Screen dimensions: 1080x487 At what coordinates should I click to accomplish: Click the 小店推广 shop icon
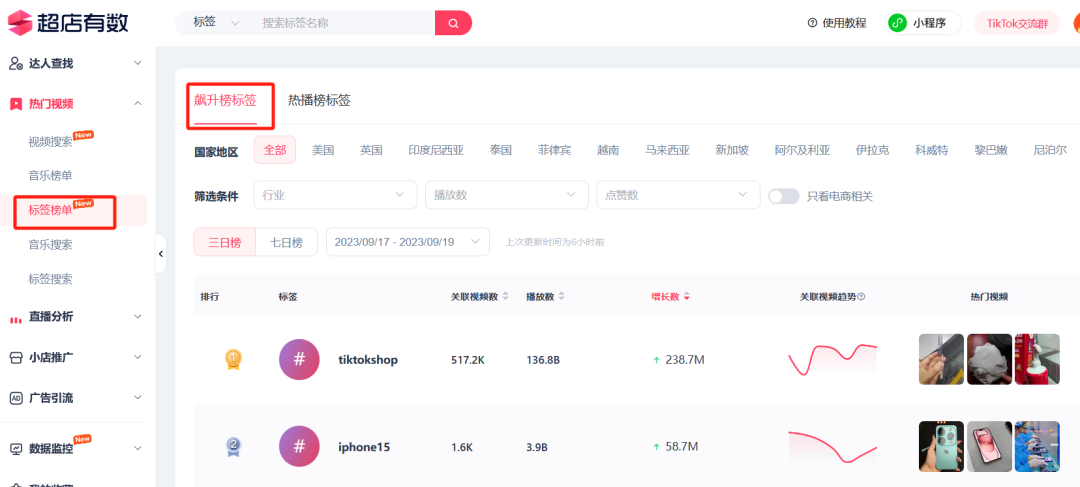[16, 358]
